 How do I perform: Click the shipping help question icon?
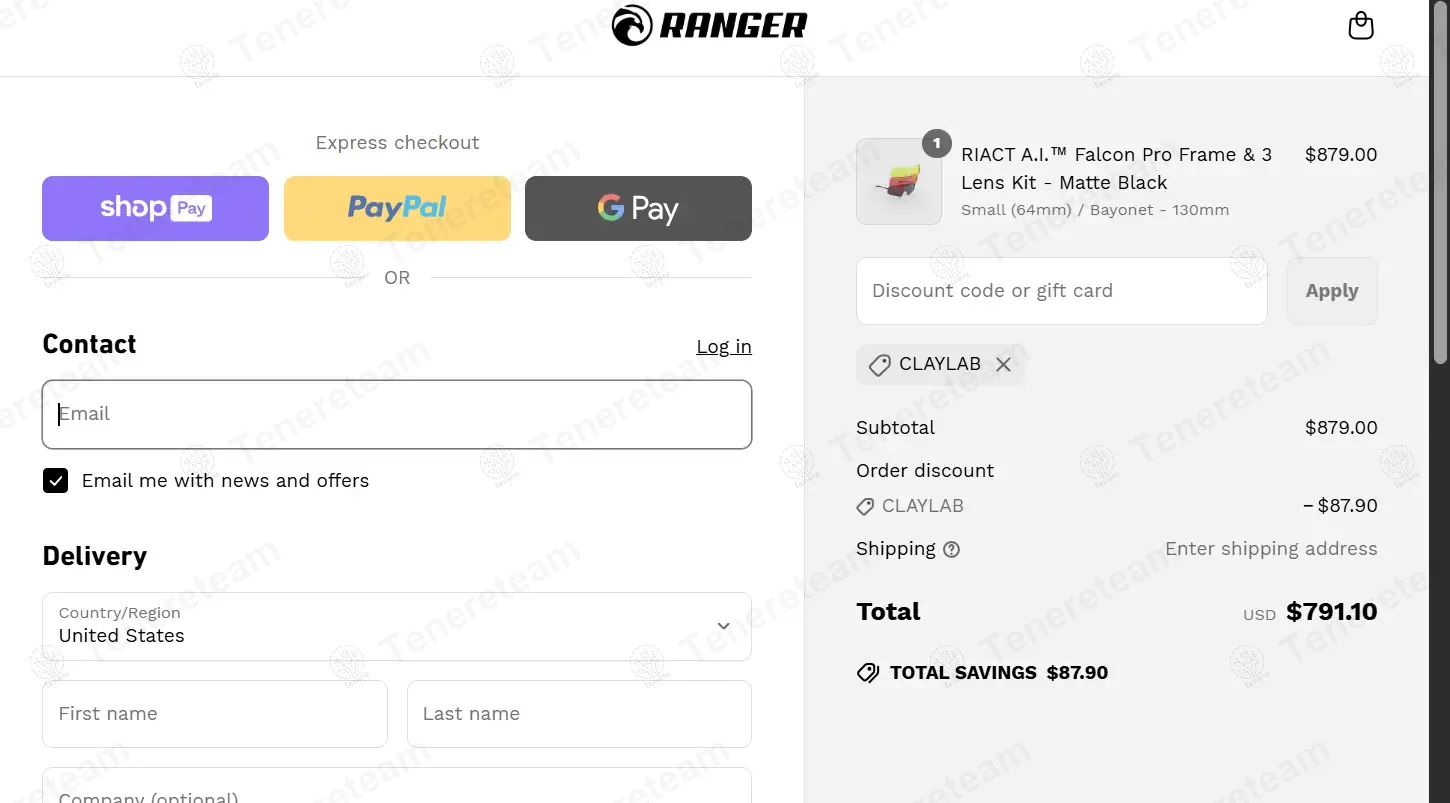point(952,549)
